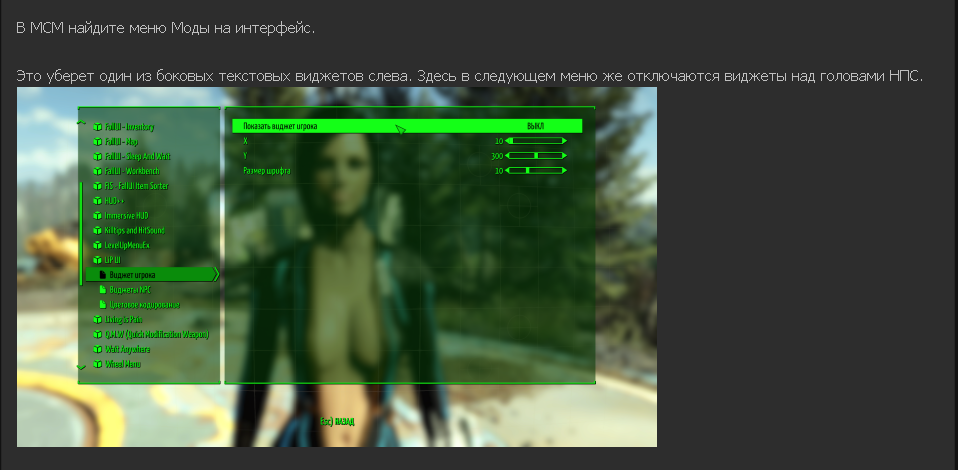Click the page icon next to Виджеты NPC
The width and height of the screenshot is (958, 470).
(x=102, y=290)
